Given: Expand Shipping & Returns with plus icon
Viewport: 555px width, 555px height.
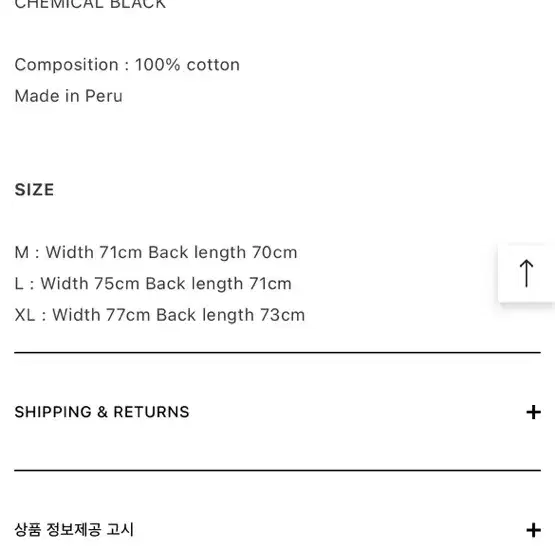Looking at the screenshot, I should coord(533,412).
